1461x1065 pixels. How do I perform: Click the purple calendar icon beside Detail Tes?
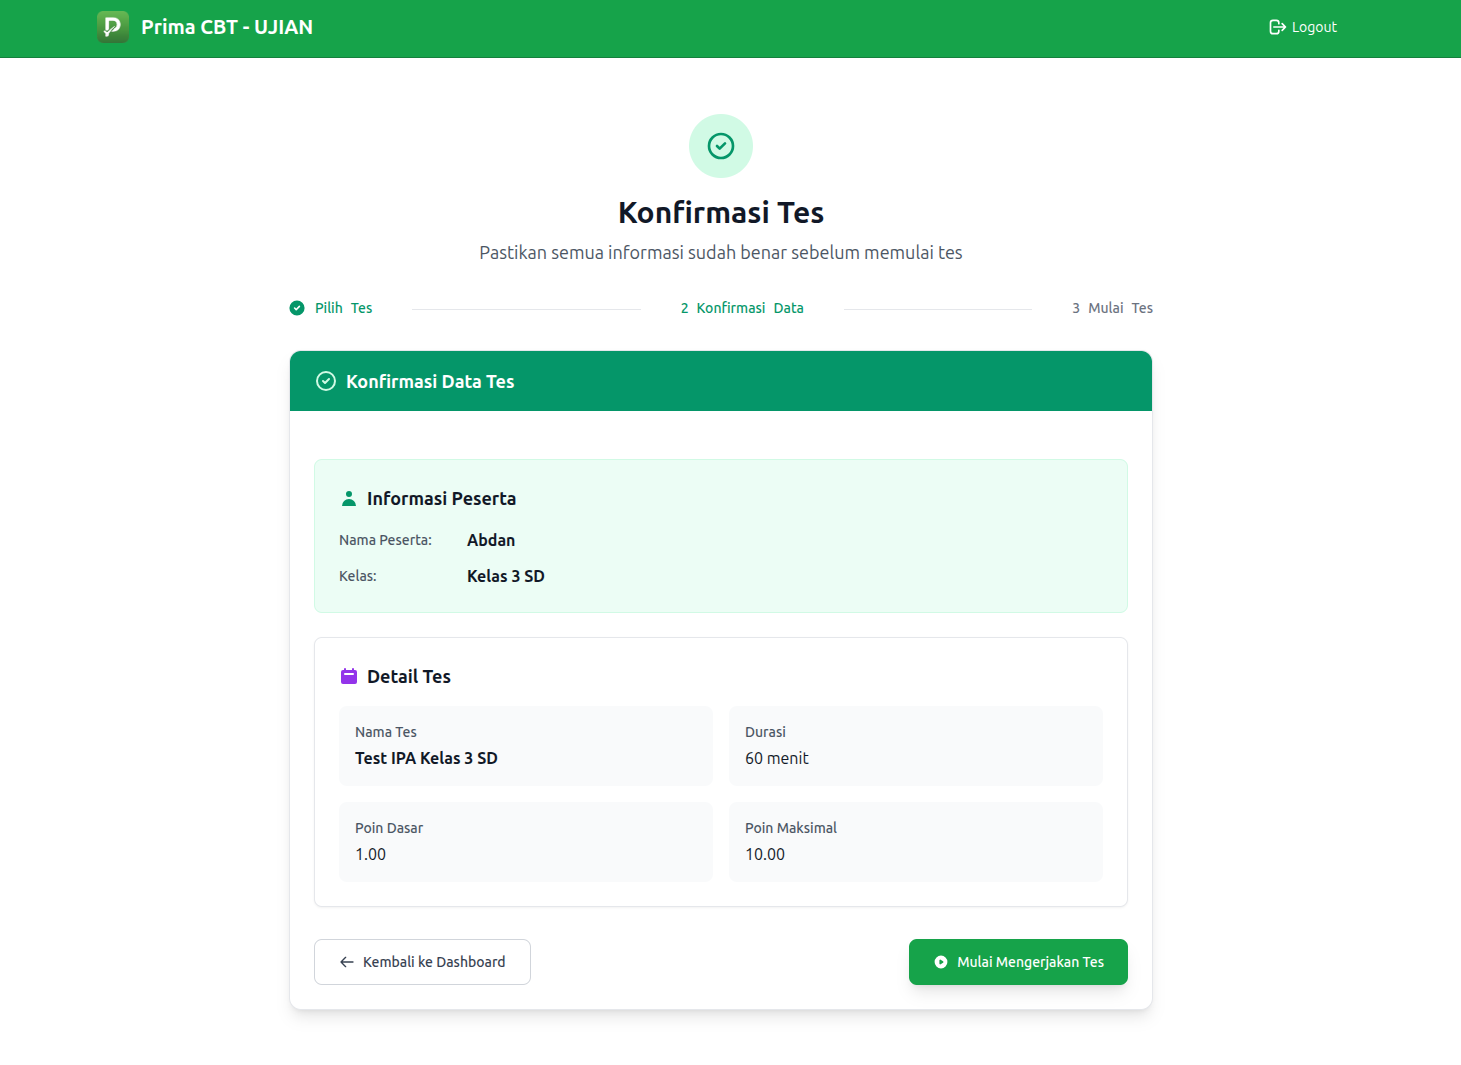[x=348, y=675]
